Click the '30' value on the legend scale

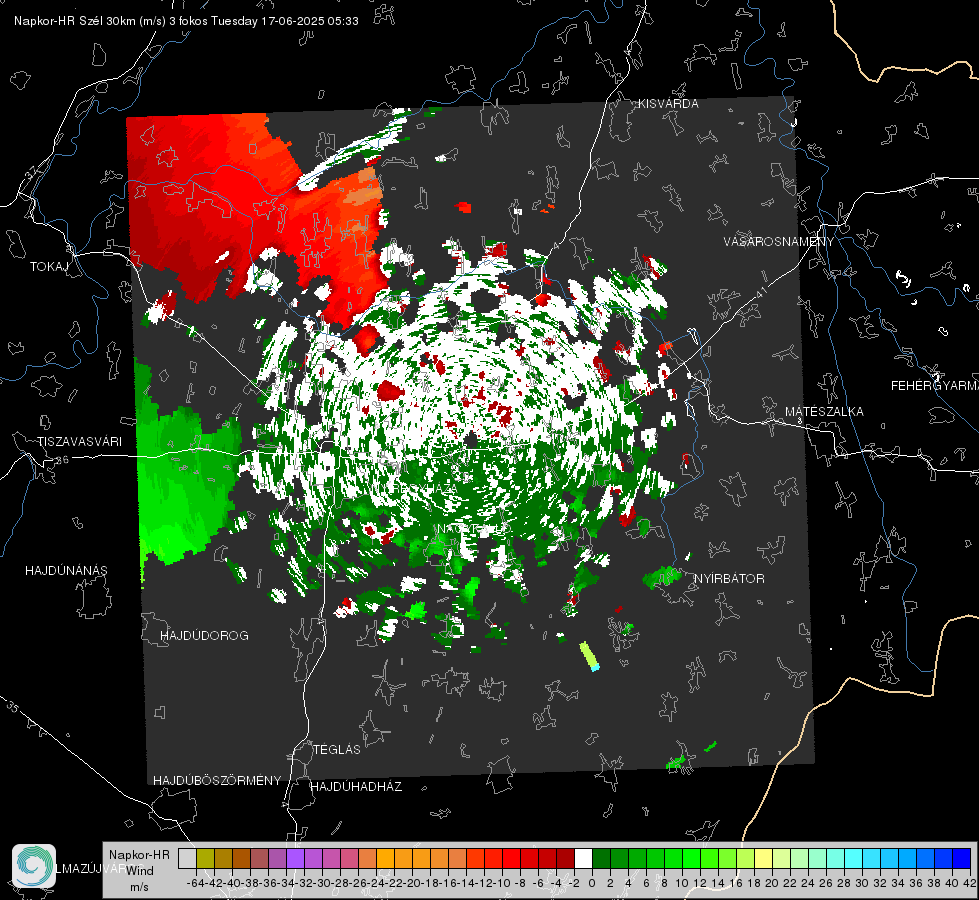coord(862,883)
